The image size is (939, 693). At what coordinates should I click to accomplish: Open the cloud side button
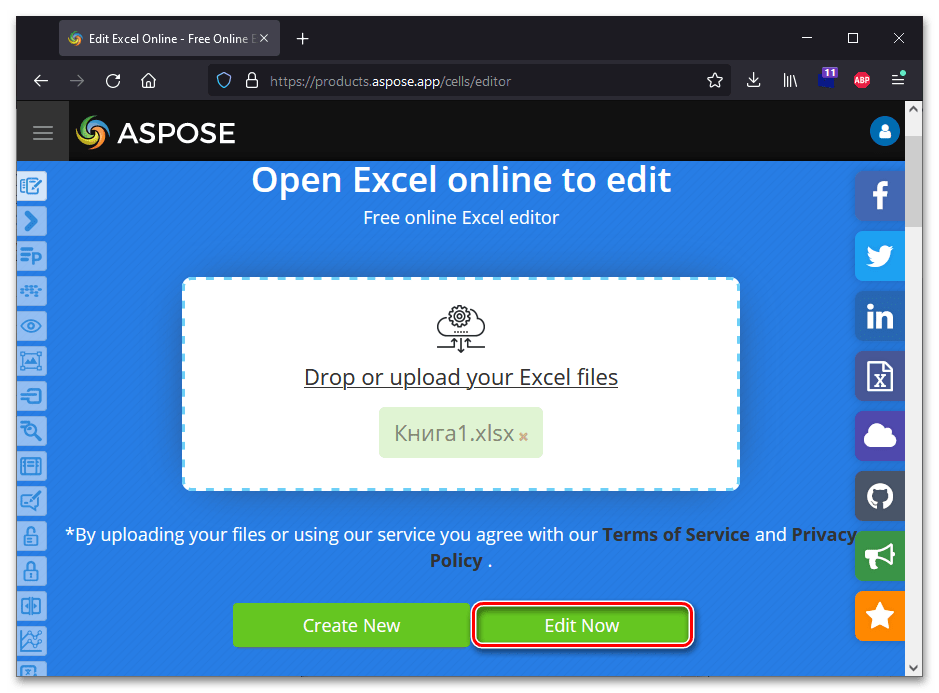[880, 435]
